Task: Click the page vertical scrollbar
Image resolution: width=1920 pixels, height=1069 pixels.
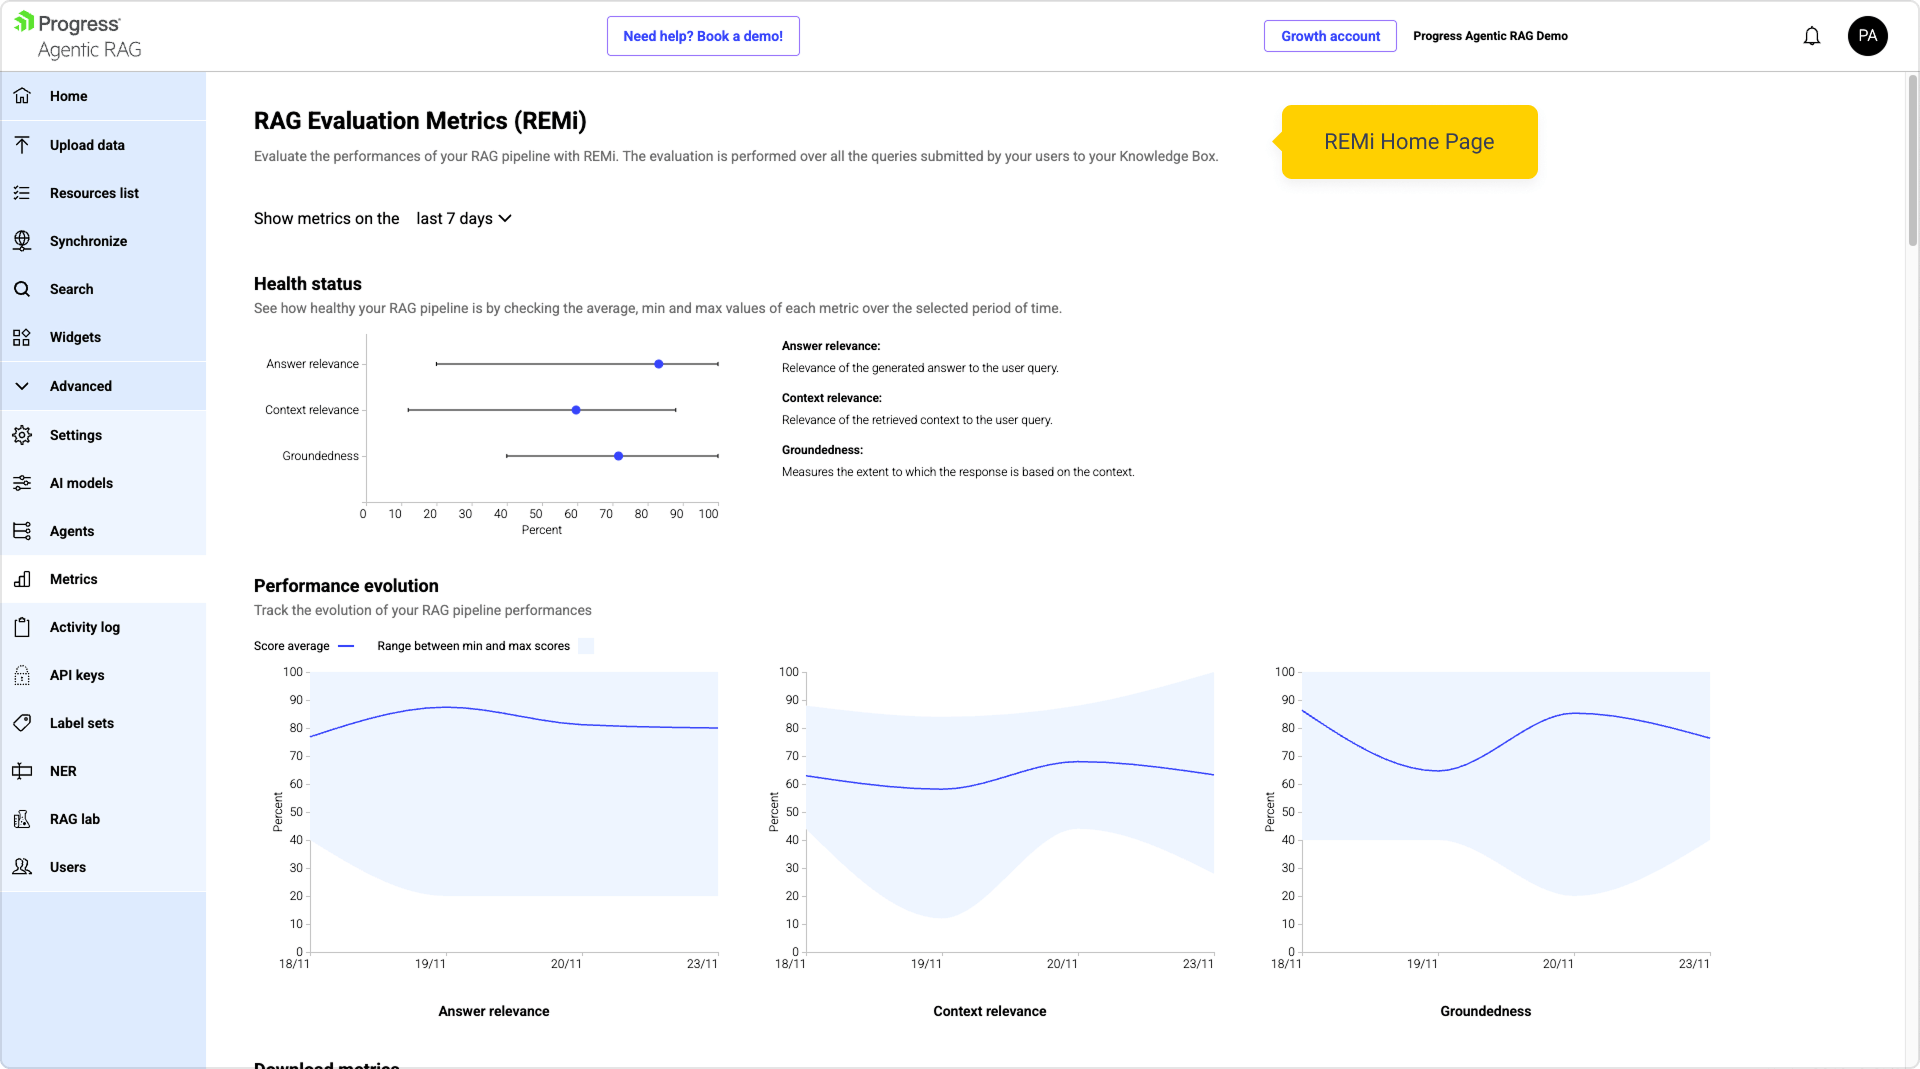Action: click(1912, 160)
